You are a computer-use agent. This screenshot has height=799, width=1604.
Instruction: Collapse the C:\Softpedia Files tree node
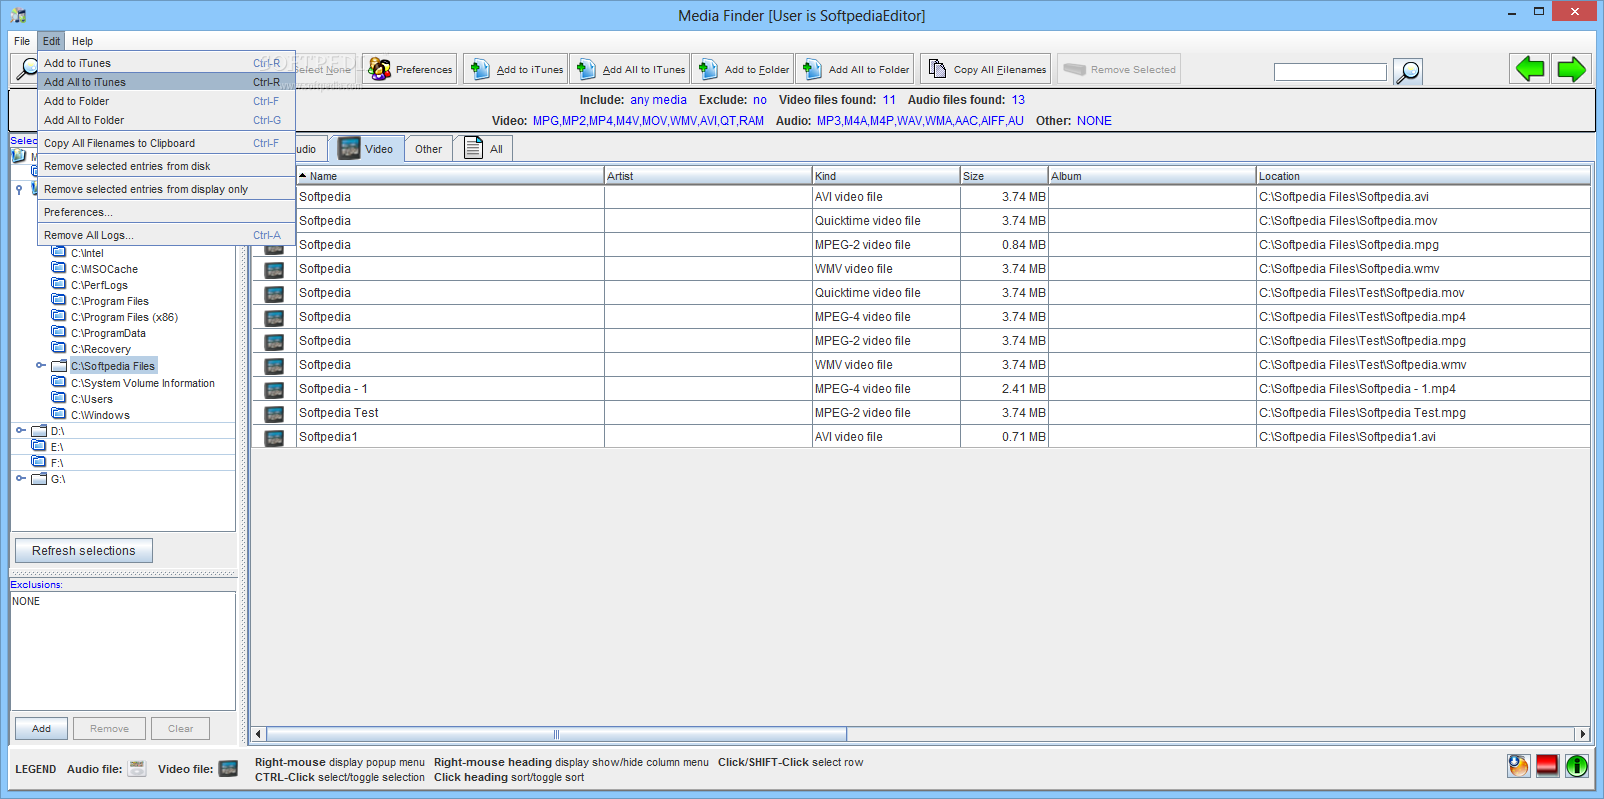click(x=40, y=366)
